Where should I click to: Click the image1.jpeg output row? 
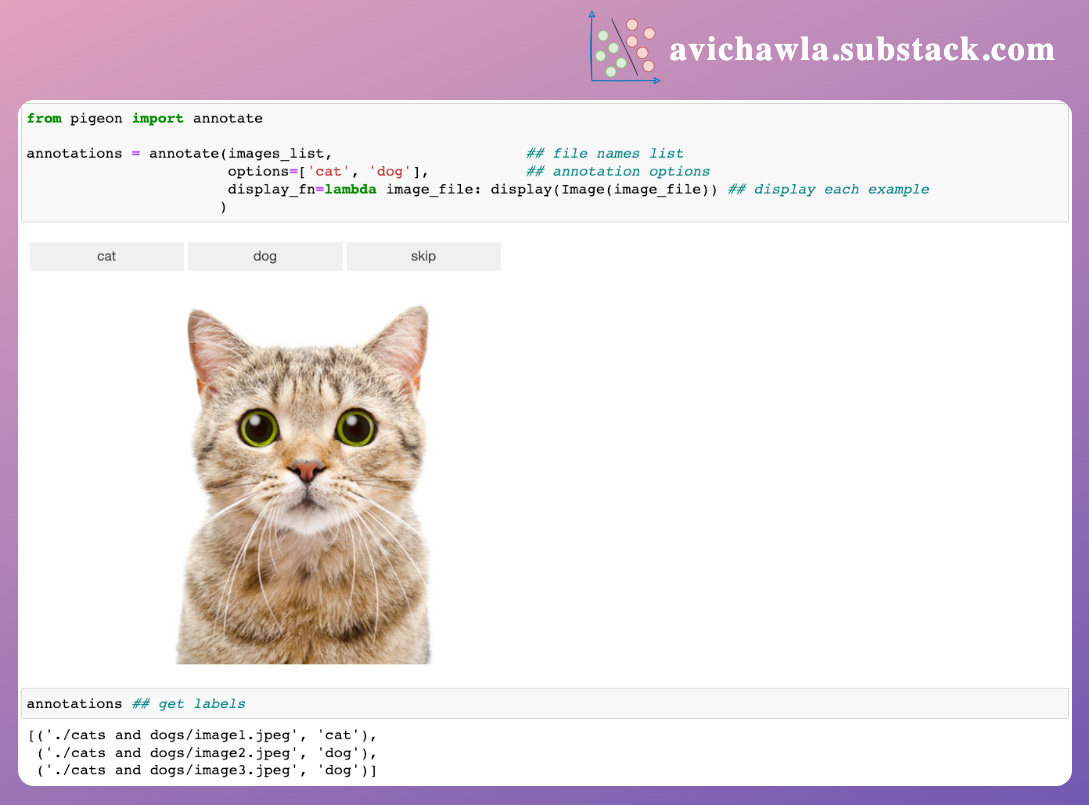coord(202,735)
